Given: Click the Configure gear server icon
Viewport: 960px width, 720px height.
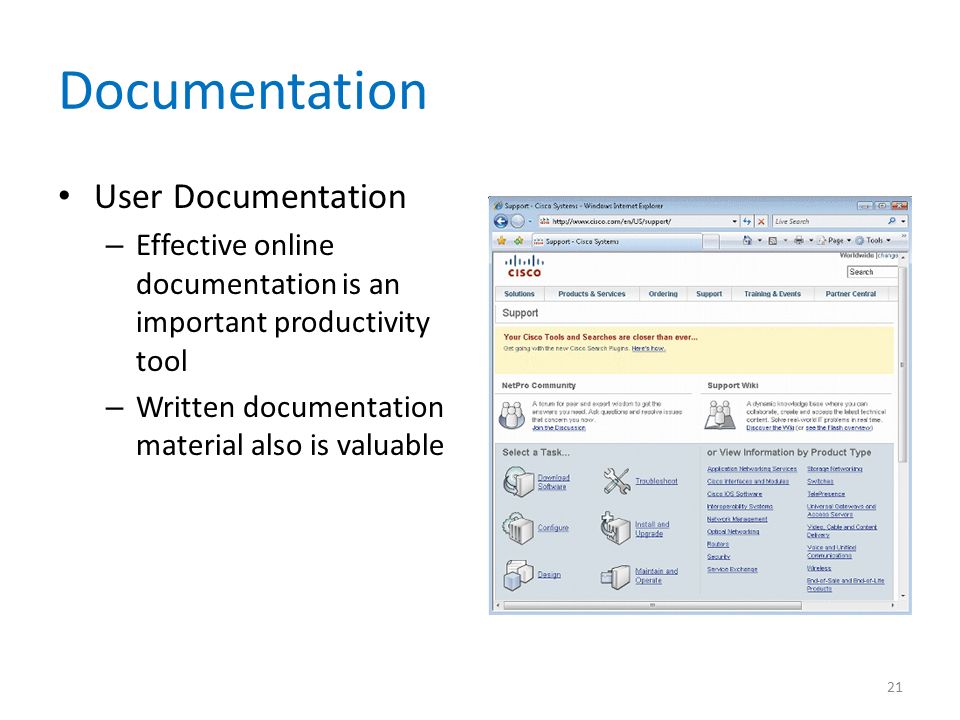Looking at the screenshot, I should [518, 528].
